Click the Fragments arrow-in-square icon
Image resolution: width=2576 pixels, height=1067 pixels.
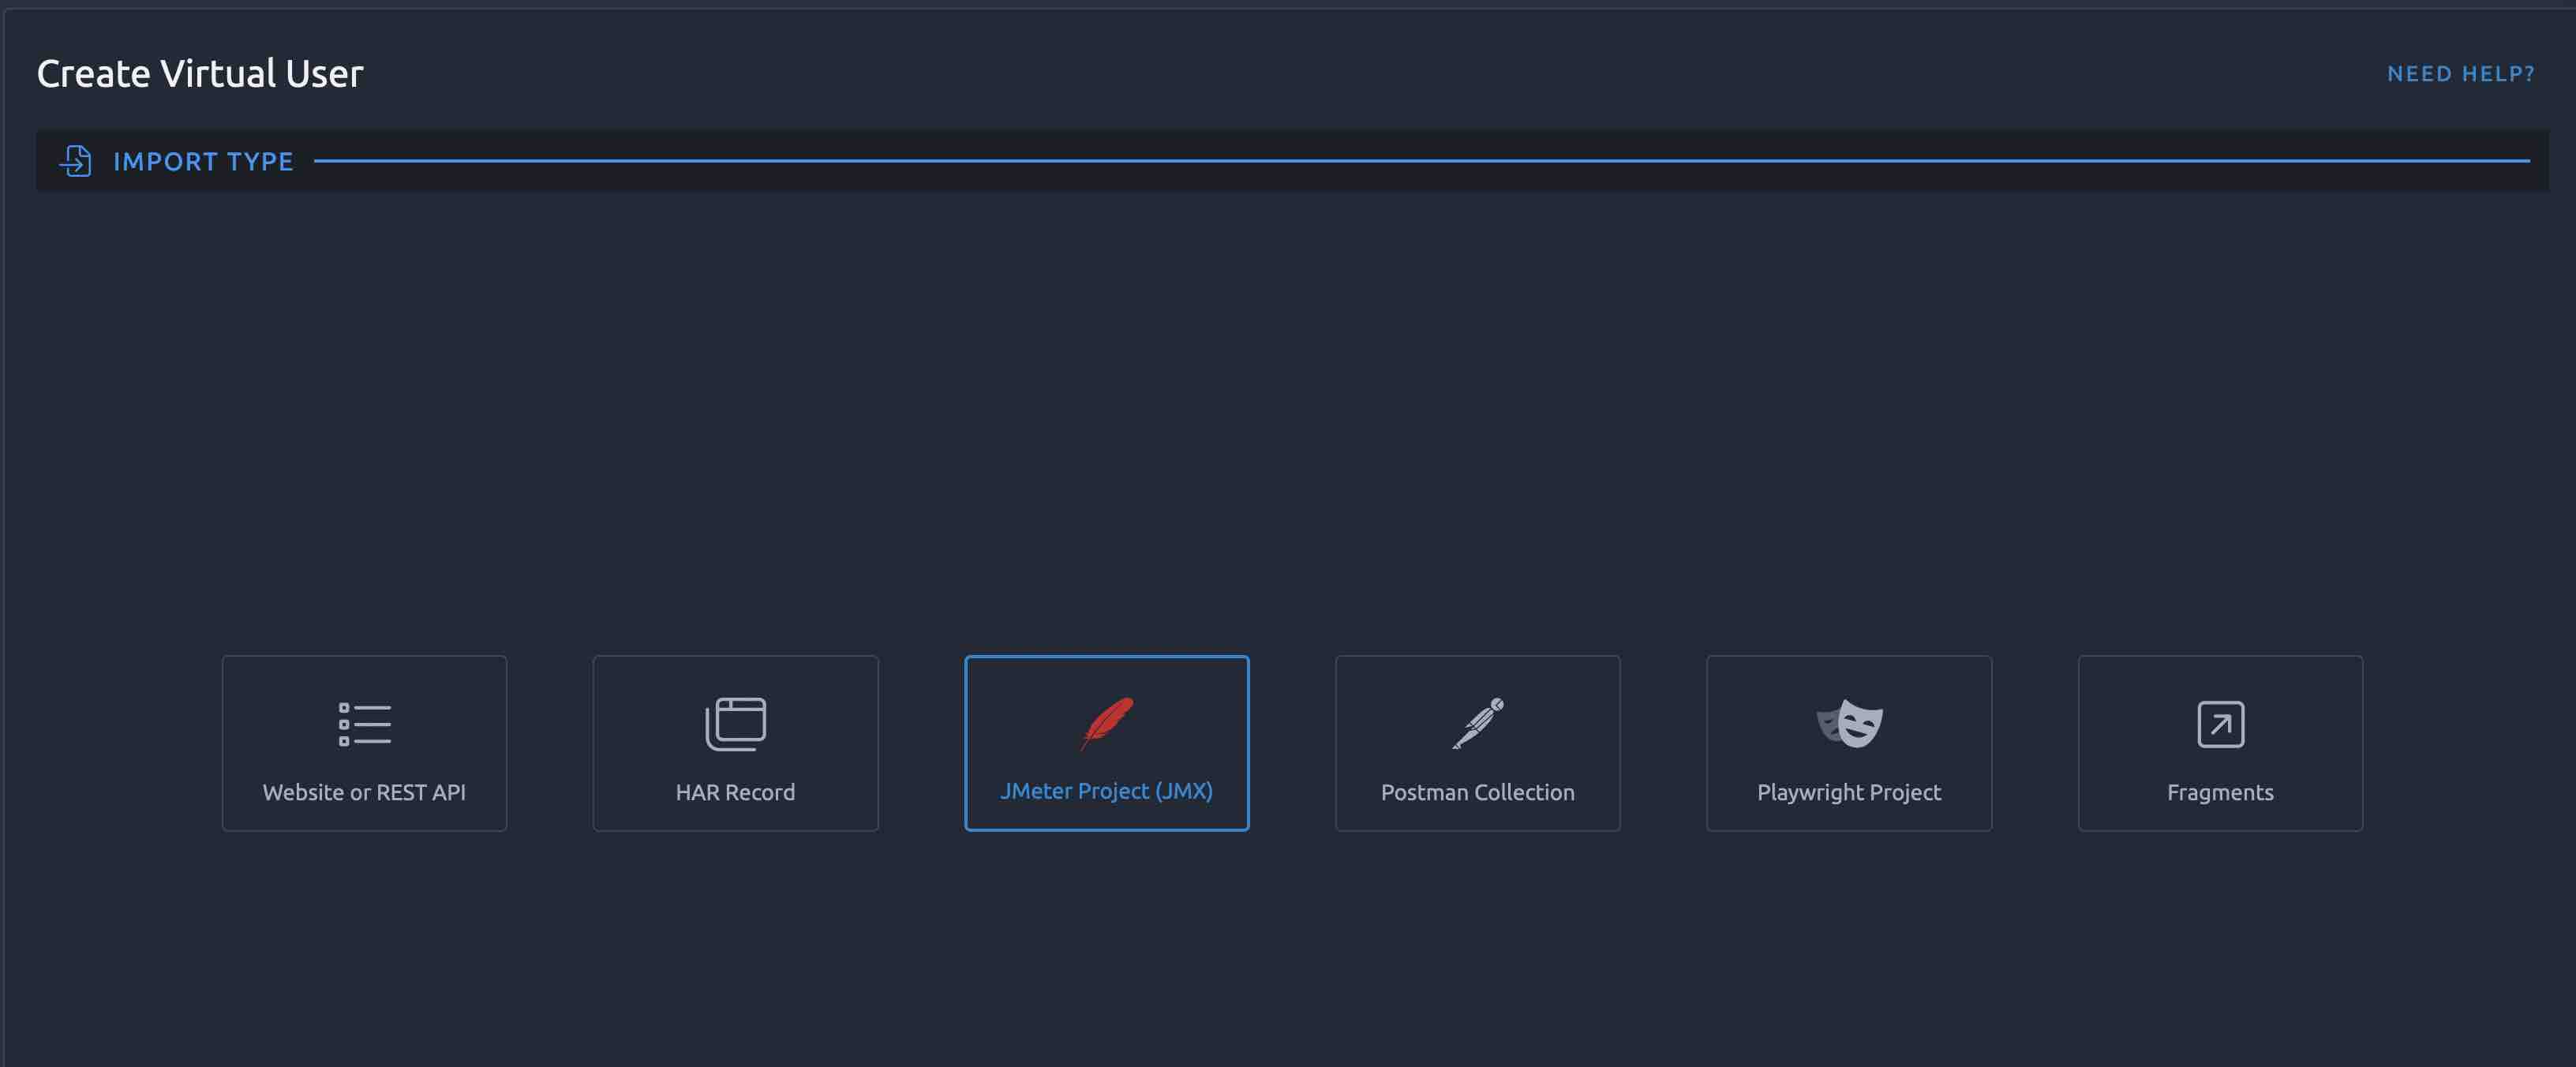click(2220, 724)
